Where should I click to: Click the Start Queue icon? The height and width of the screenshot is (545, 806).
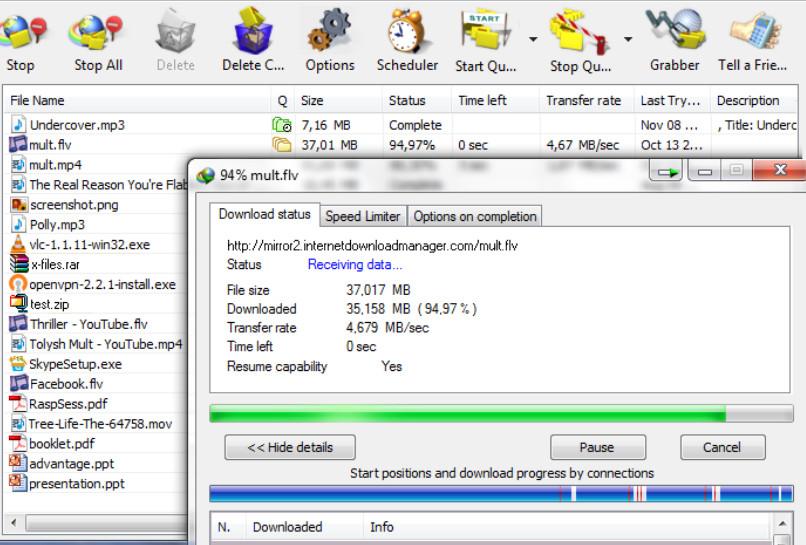tap(485, 32)
